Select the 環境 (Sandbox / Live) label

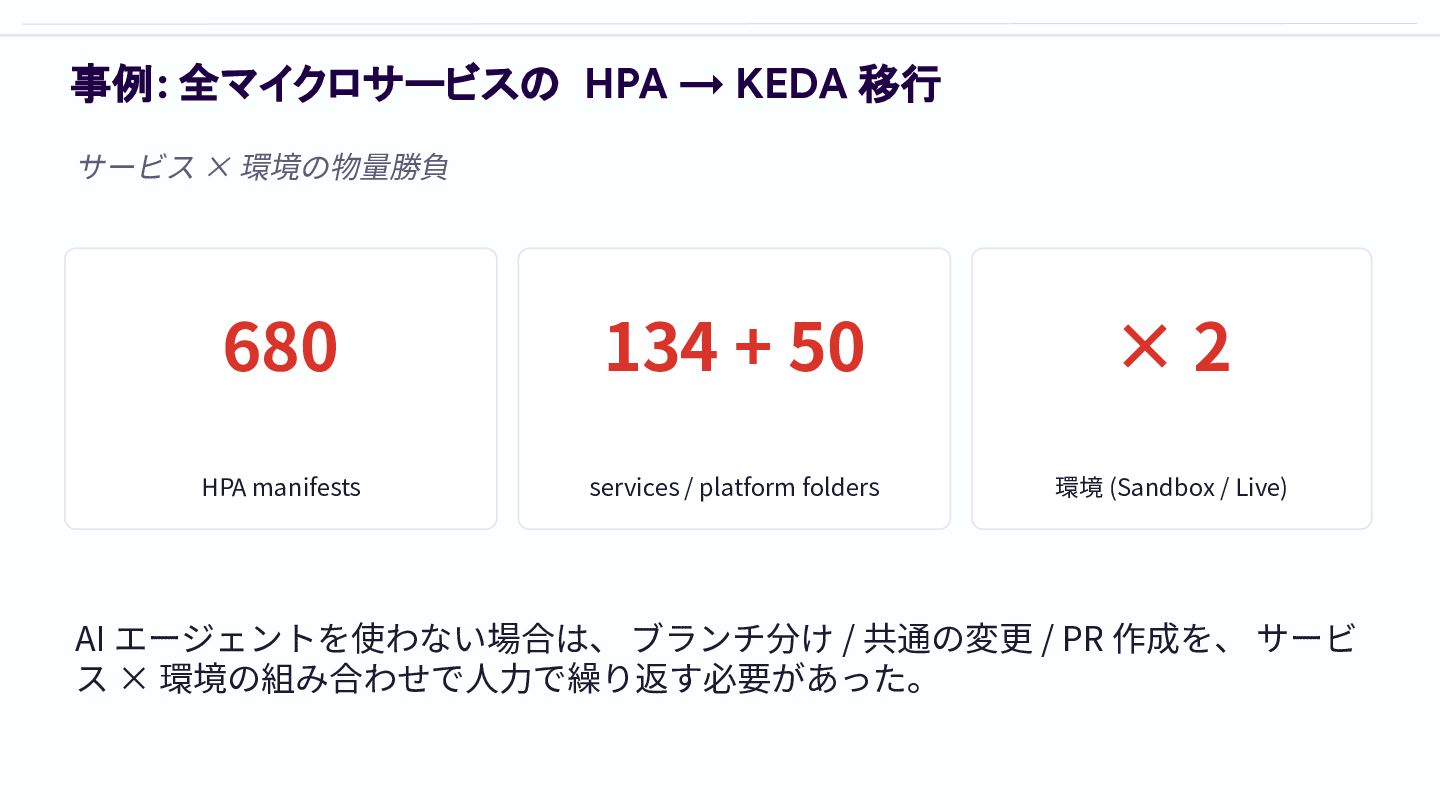pyautogui.click(x=1171, y=487)
